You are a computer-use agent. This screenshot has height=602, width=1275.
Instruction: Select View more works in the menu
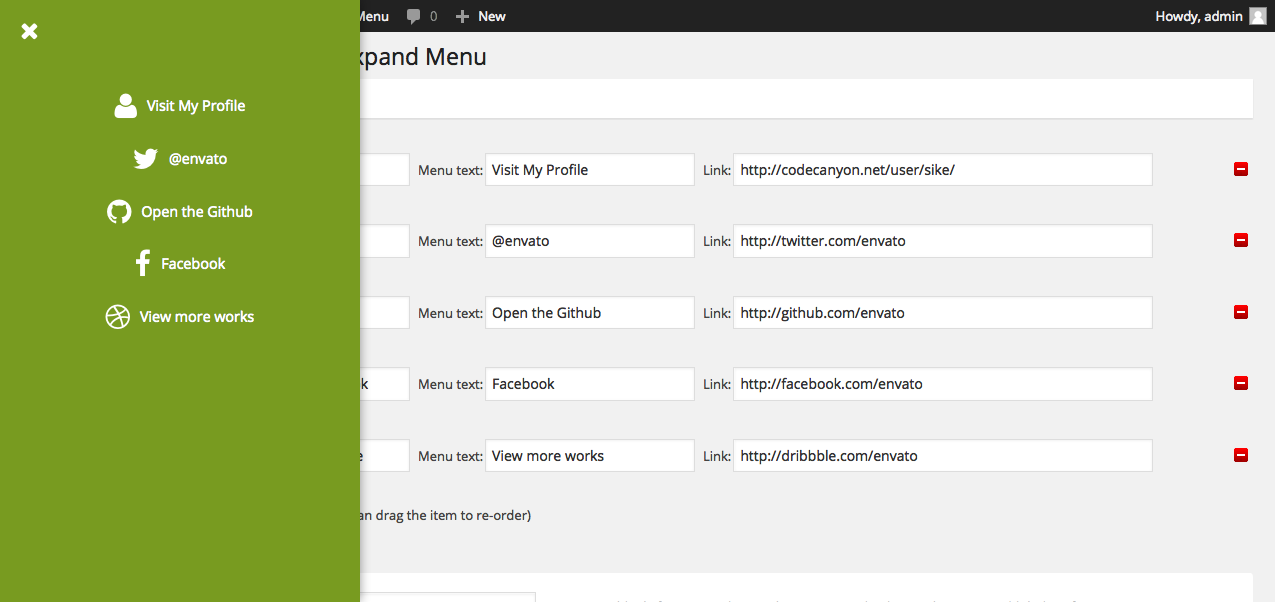196,316
